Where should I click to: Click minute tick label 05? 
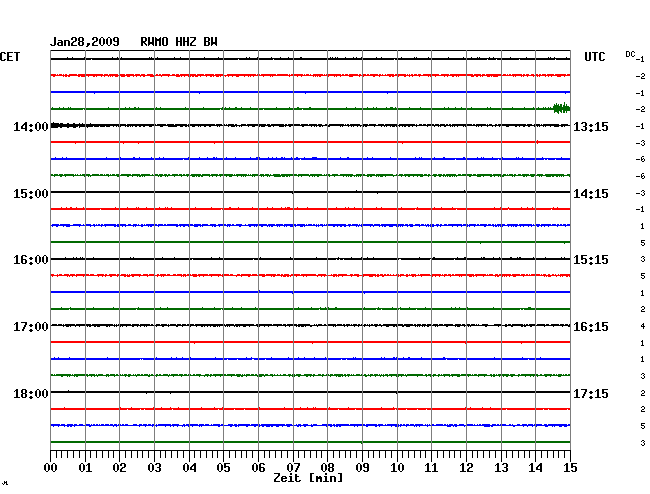coord(223,468)
